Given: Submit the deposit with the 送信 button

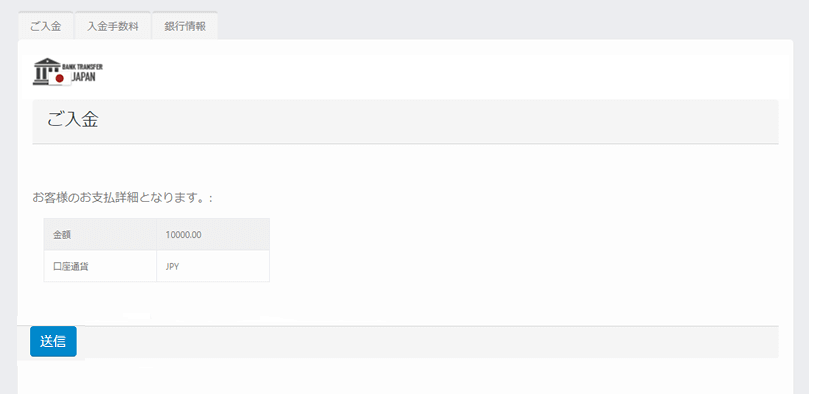Looking at the screenshot, I should point(53,341).
